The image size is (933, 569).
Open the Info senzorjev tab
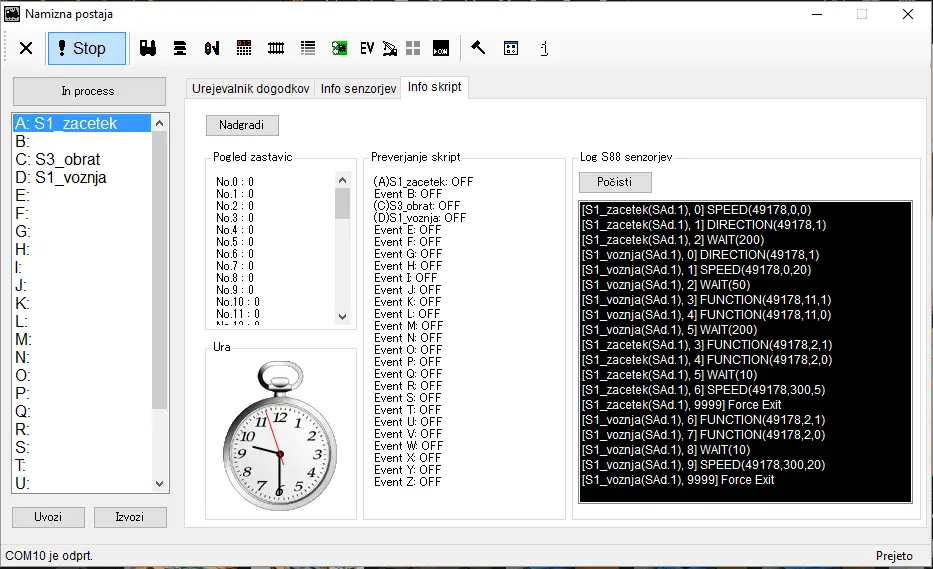pyautogui.click(x=358, y=89)
